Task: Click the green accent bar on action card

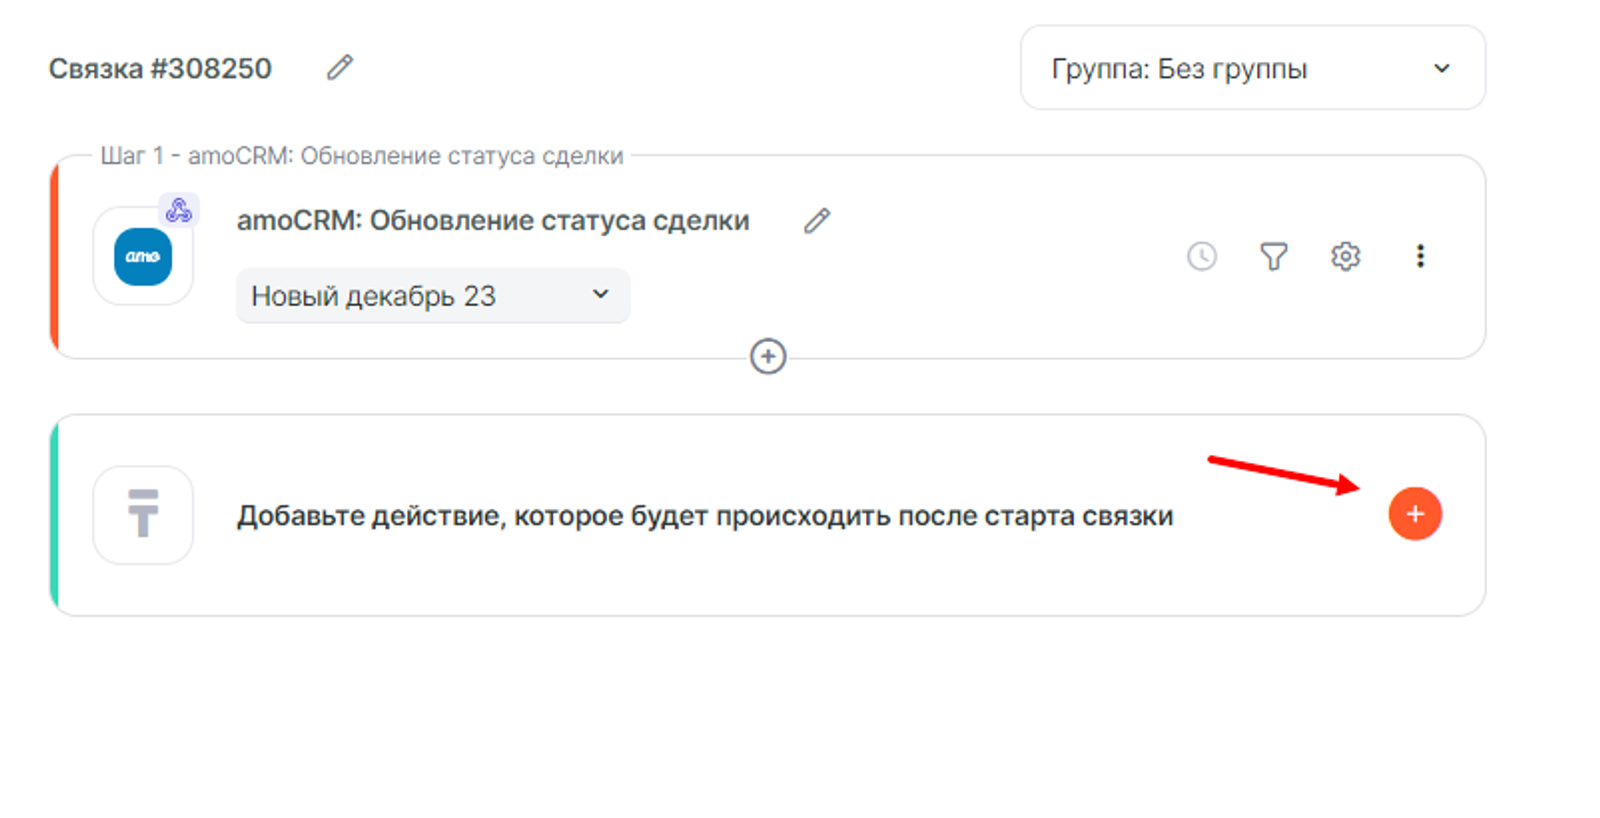Action: pos(54,515)
